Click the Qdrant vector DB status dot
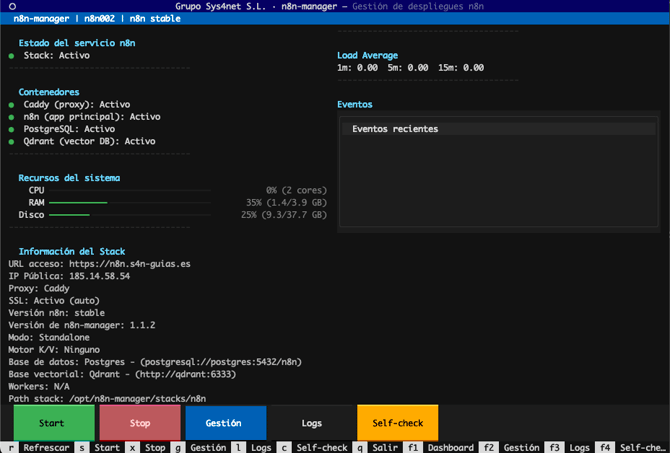The width and height of the screenshot is (670, 453). tap(11, 141)
